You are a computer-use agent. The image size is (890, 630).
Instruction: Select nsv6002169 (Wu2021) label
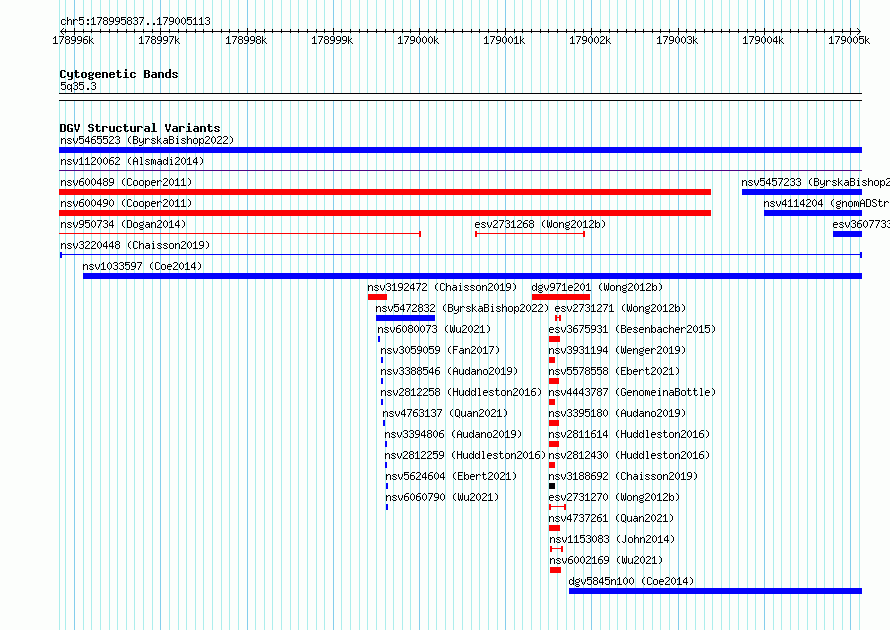coord(606,560)
